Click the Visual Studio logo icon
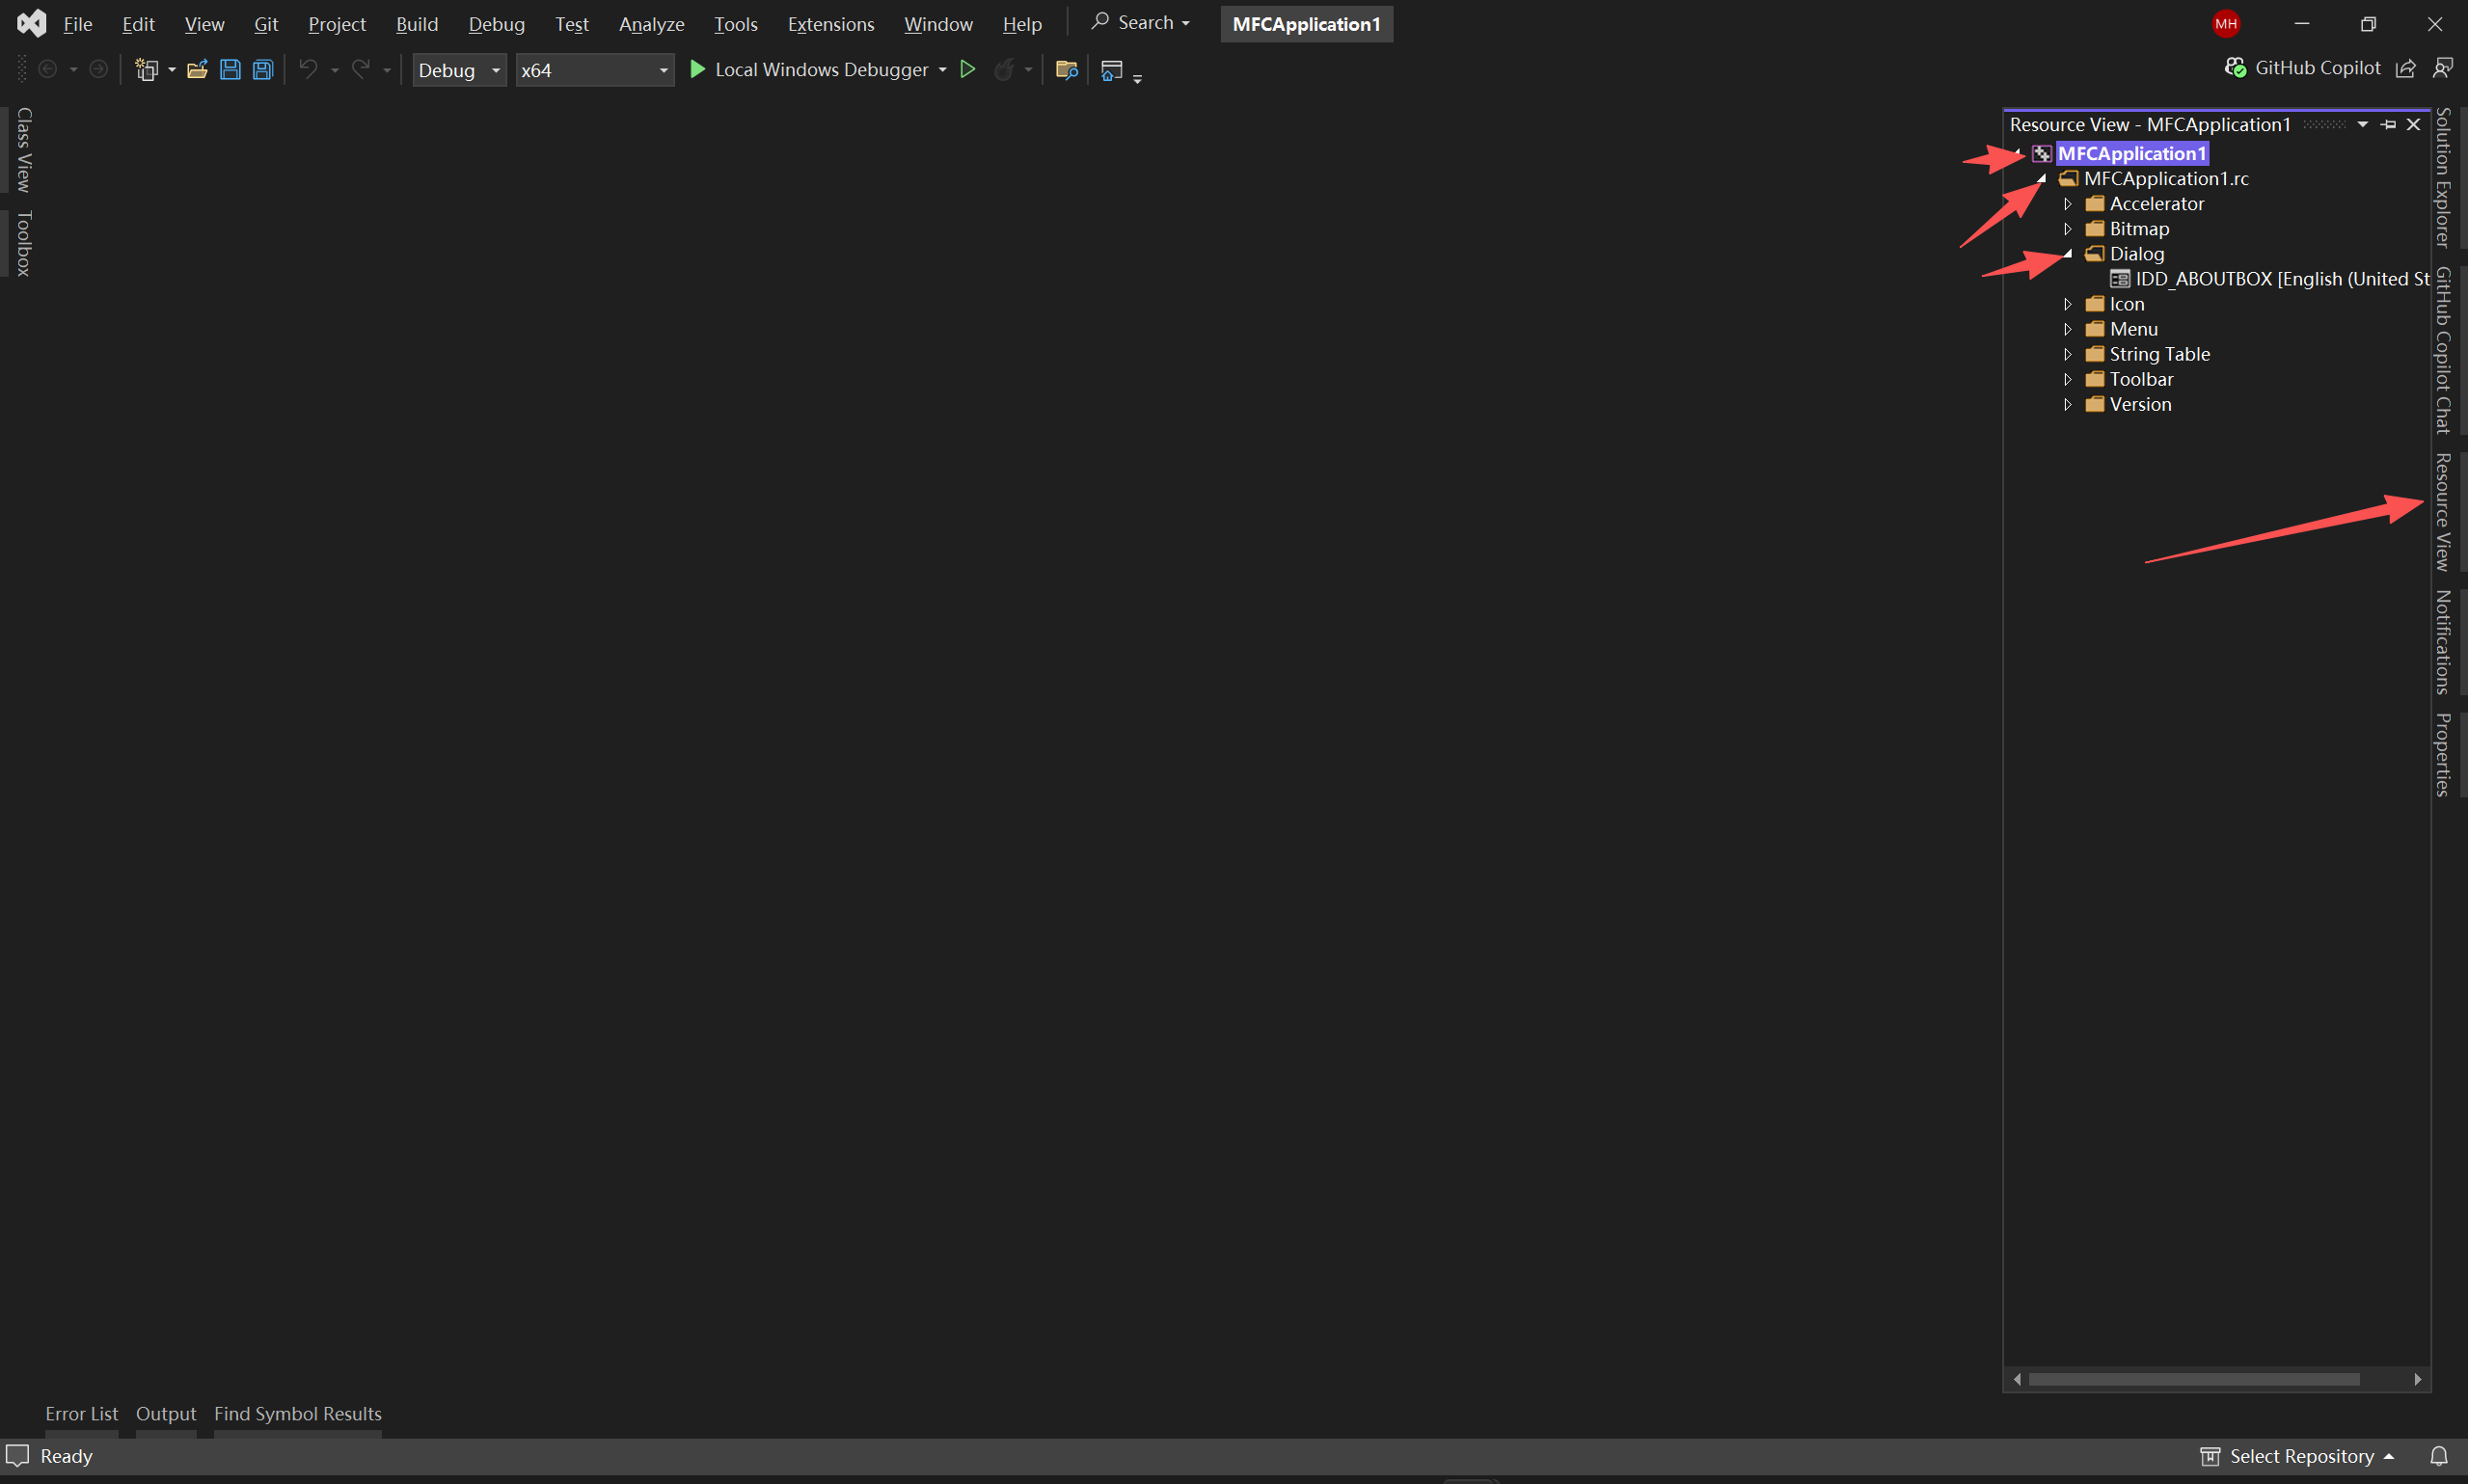Viewport: 2468px width, 1484px height. pyautogui.click(x=32, y=23)
